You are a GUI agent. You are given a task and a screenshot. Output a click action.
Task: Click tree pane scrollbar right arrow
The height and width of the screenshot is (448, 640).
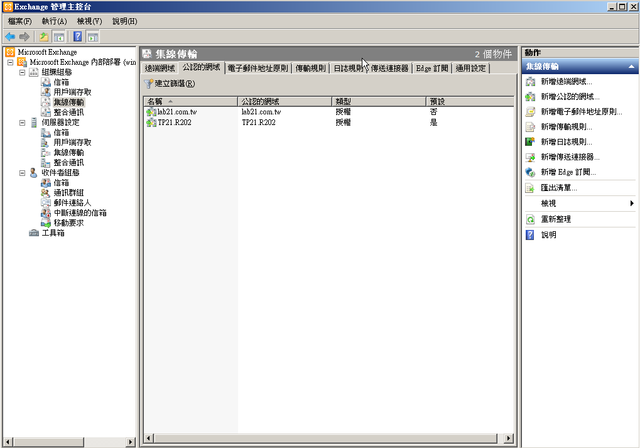point(130,442)
